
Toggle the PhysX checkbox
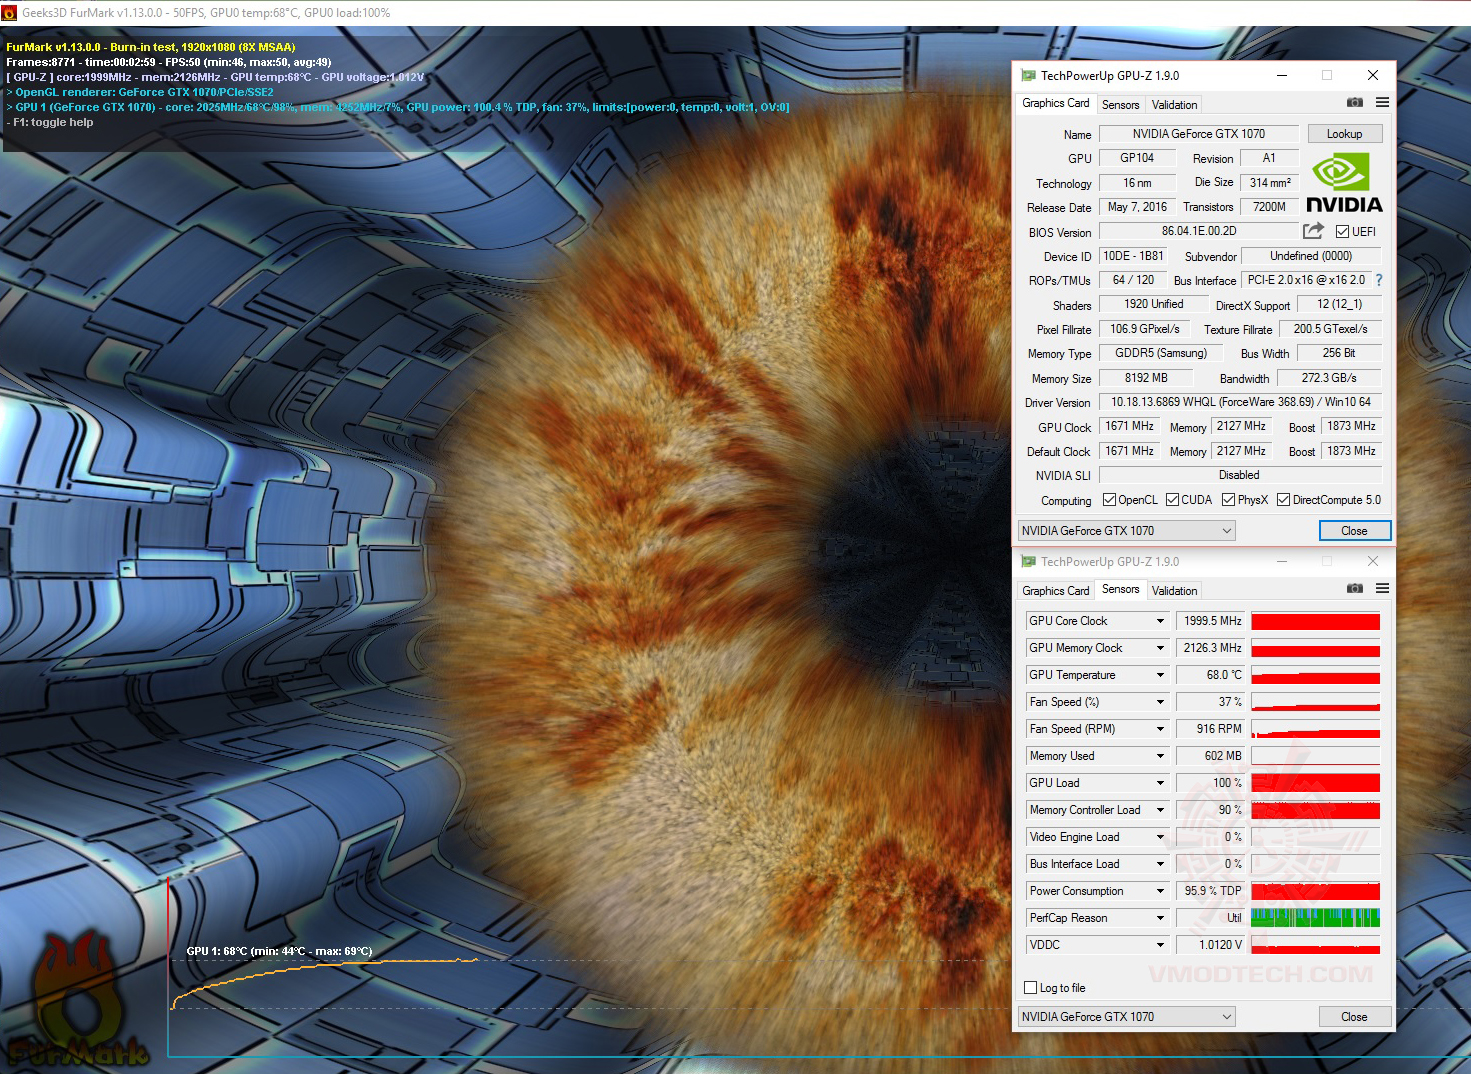pos(1228,500)
